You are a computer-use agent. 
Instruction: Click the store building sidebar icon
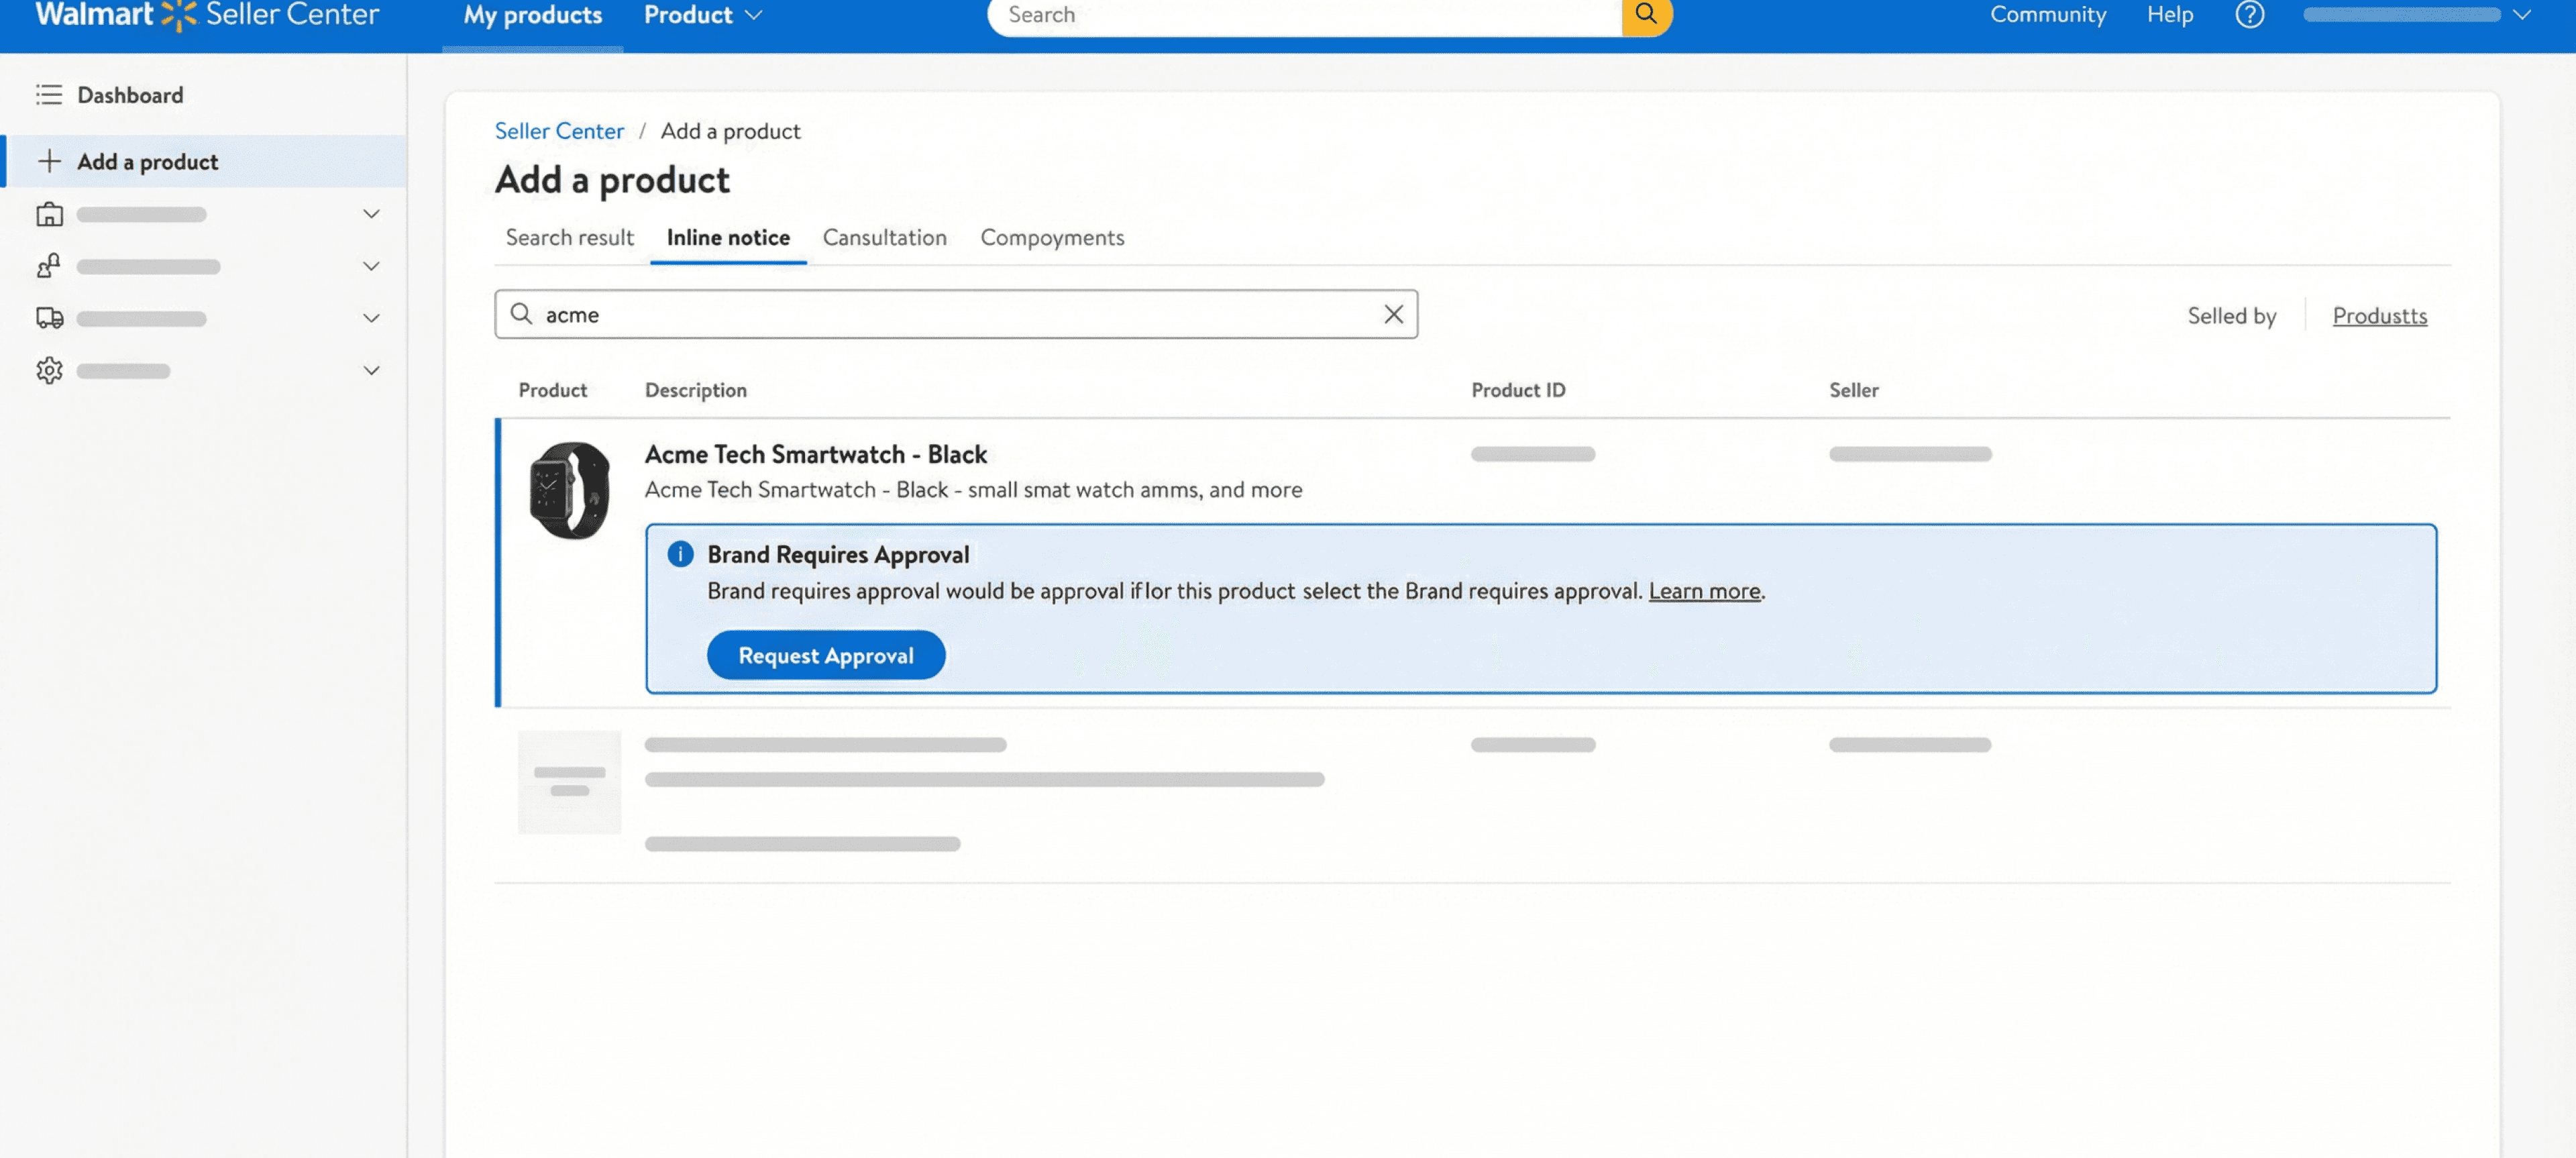[49, 214]
